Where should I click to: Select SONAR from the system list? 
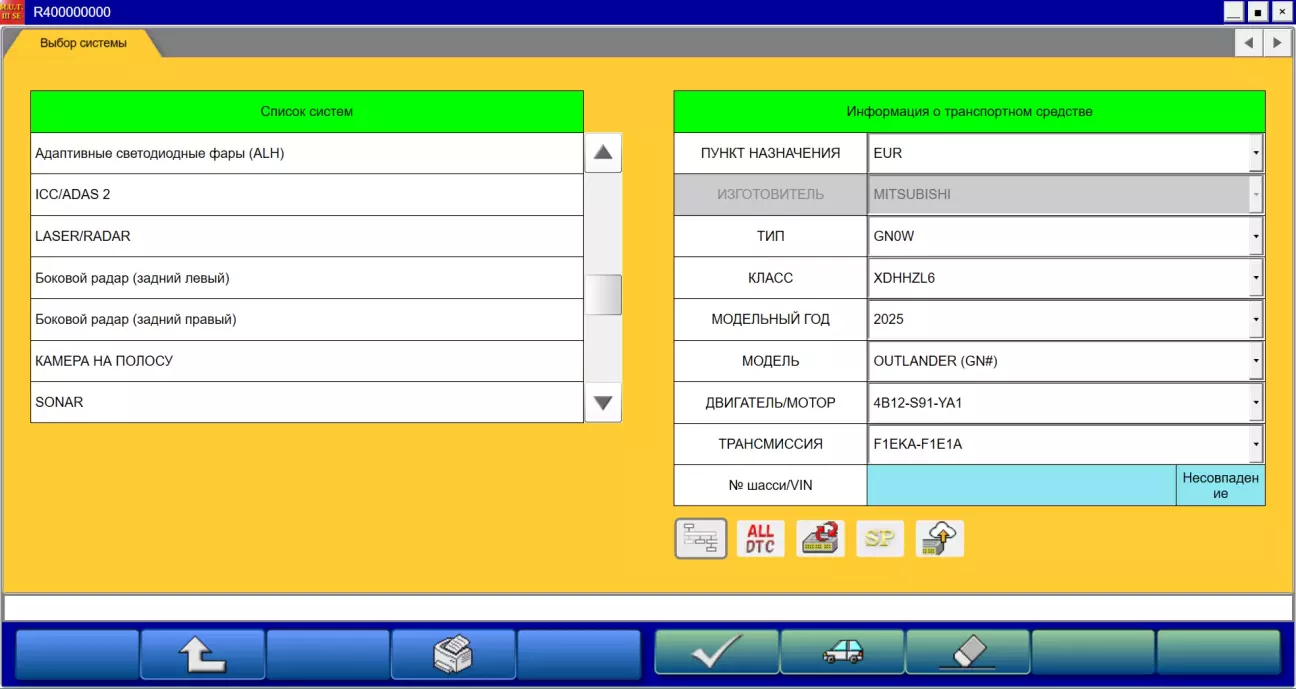[x=306, y=402]
